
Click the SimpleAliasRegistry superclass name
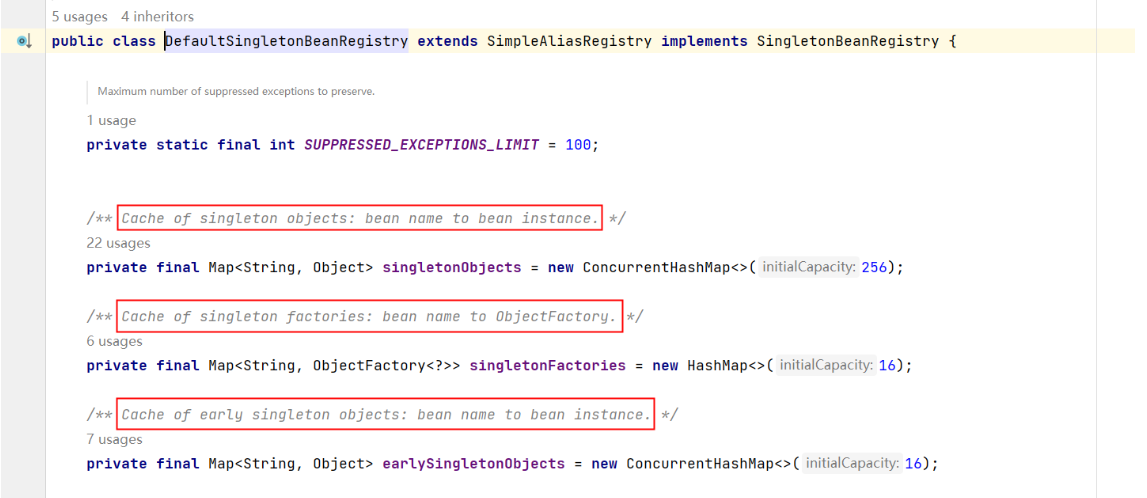(569, 41)
